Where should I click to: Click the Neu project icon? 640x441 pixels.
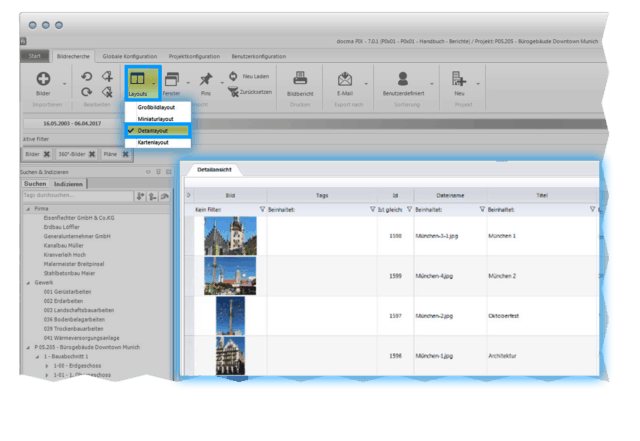459,78
